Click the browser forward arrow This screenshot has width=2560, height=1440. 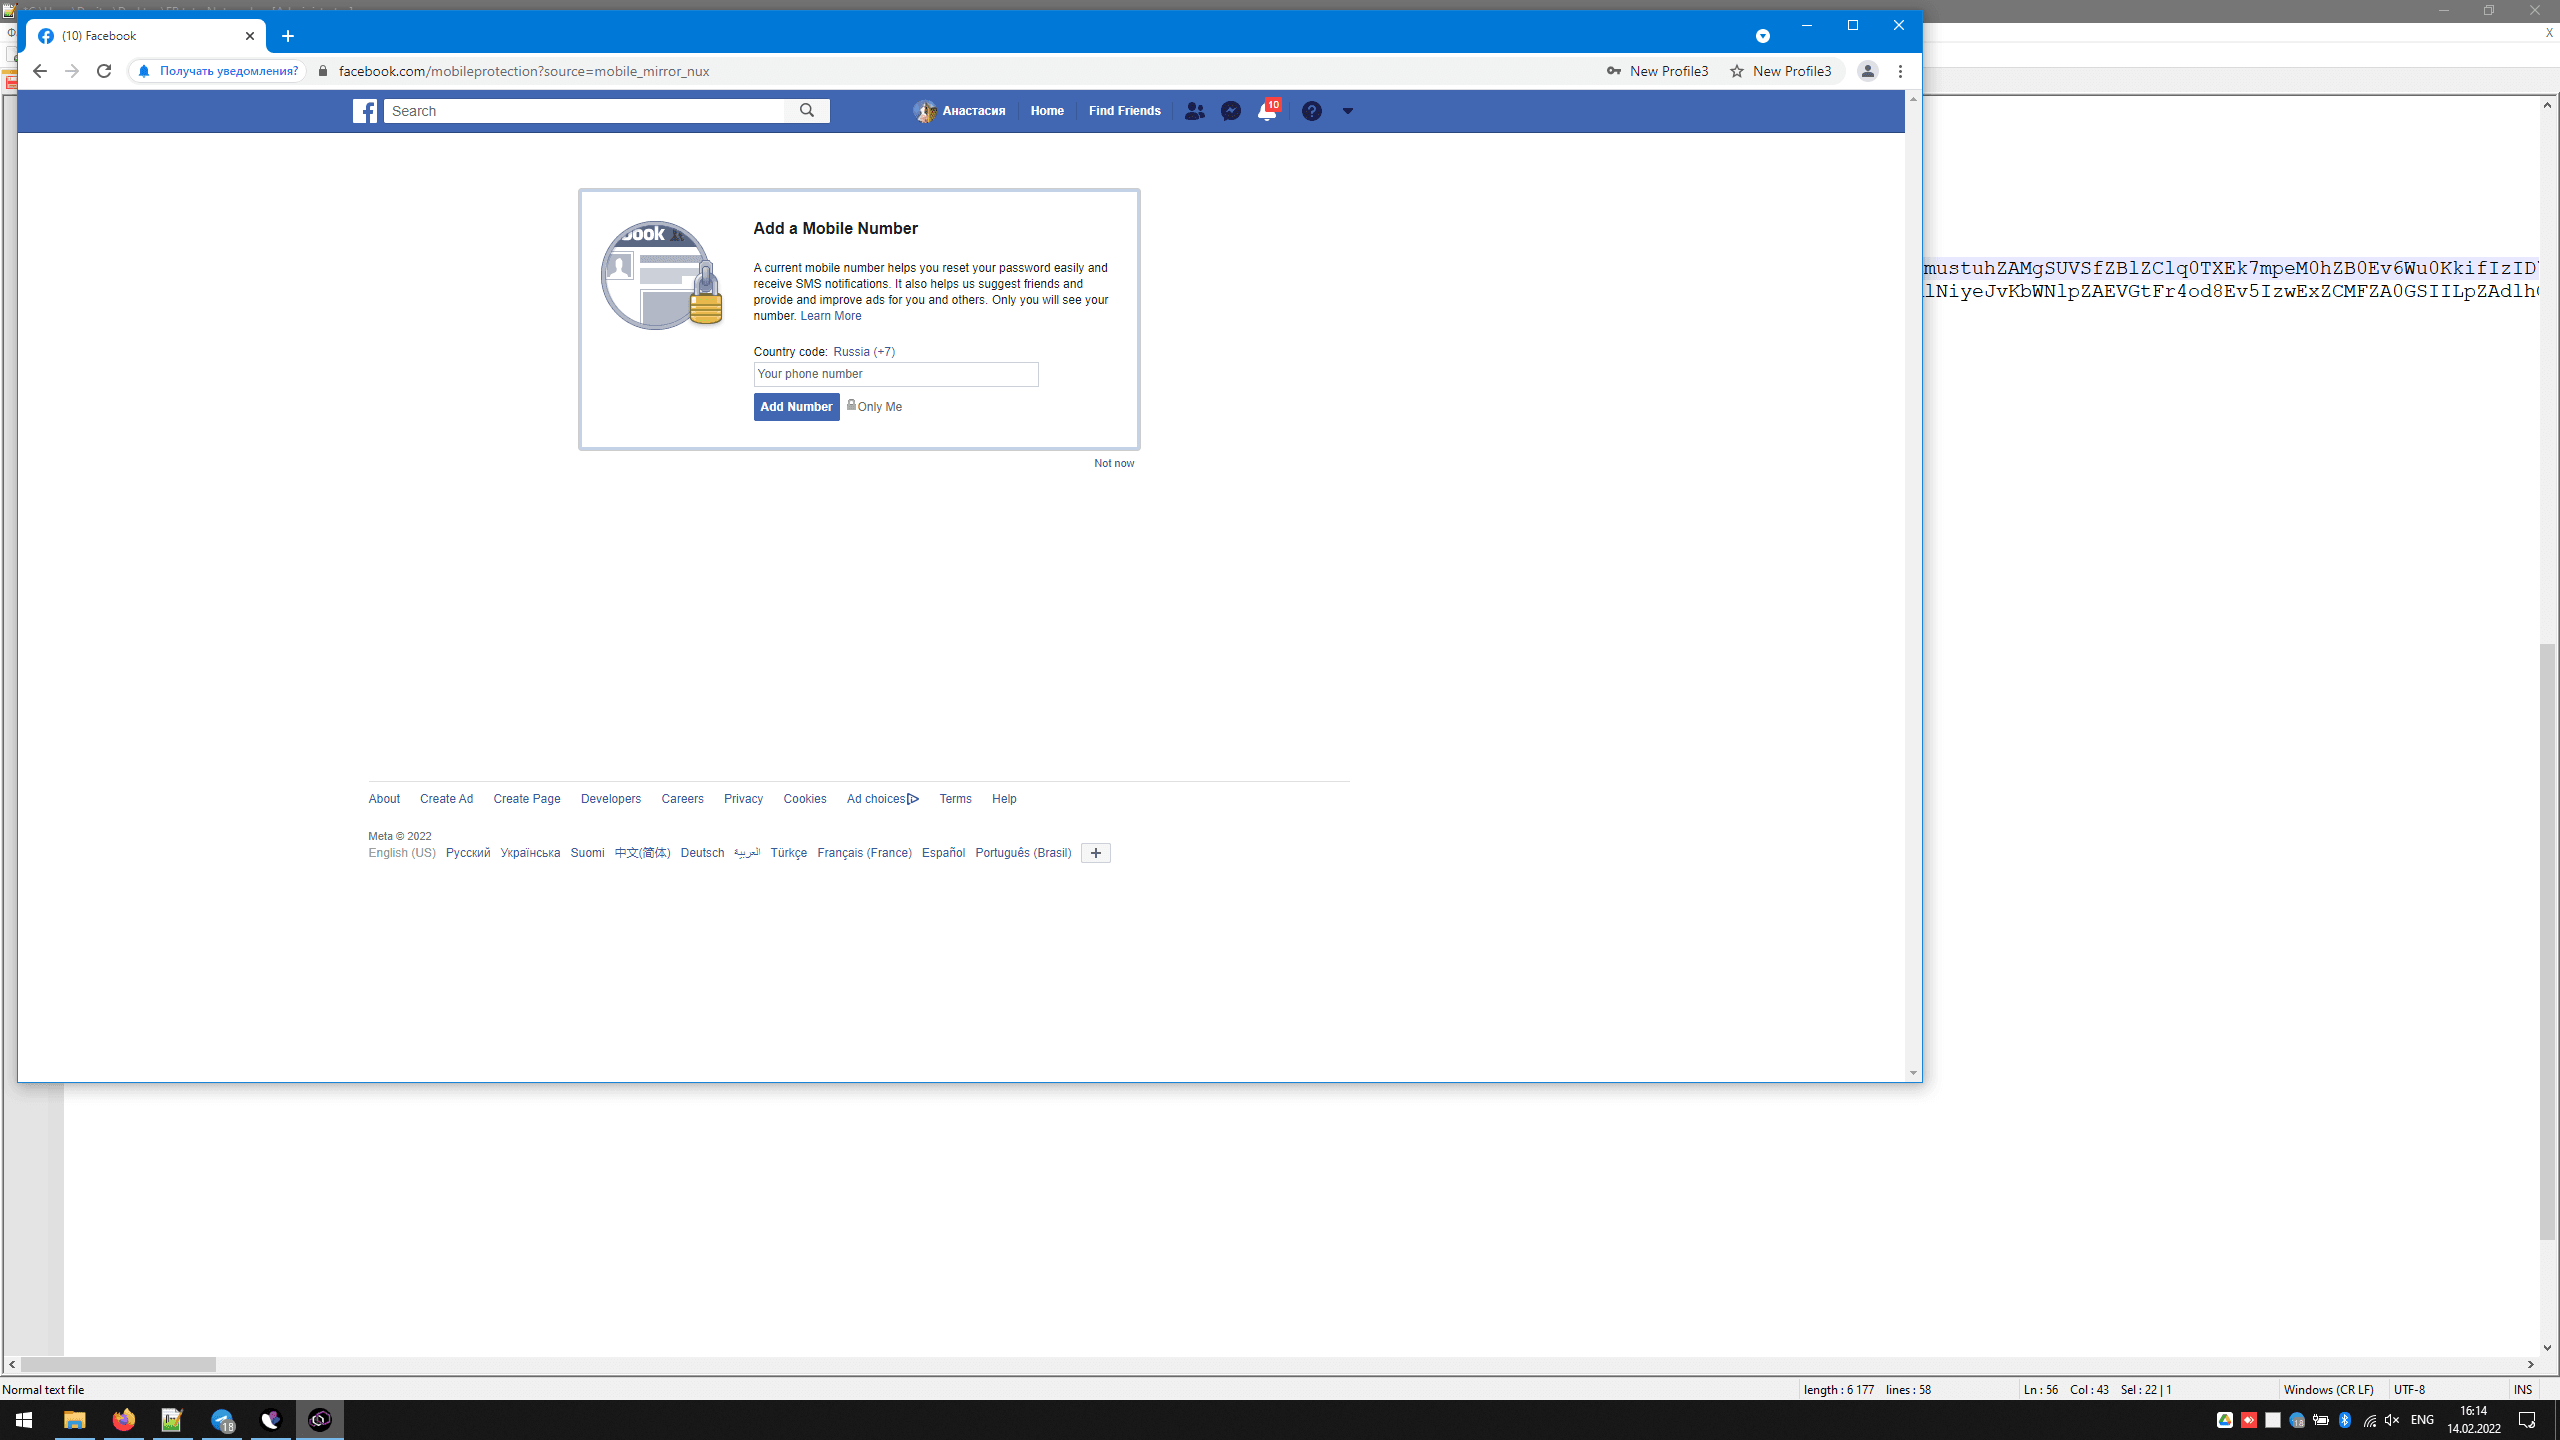click(x=71, y=71)
